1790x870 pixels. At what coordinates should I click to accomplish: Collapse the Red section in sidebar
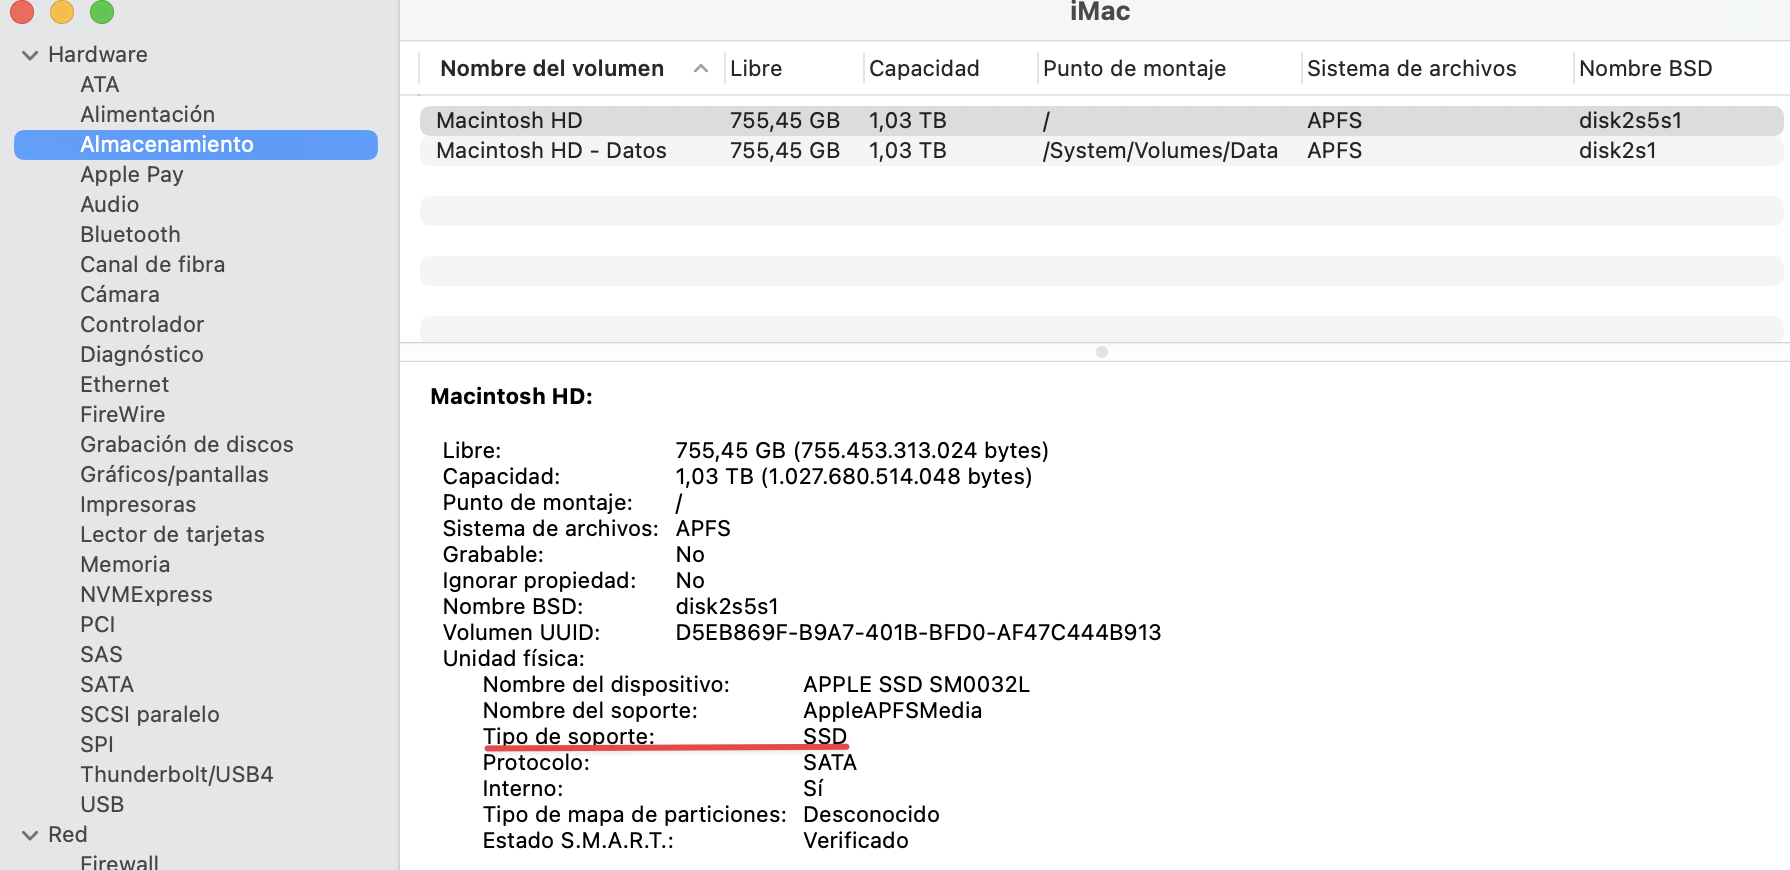pyautogui.click(x=30, y=835)
